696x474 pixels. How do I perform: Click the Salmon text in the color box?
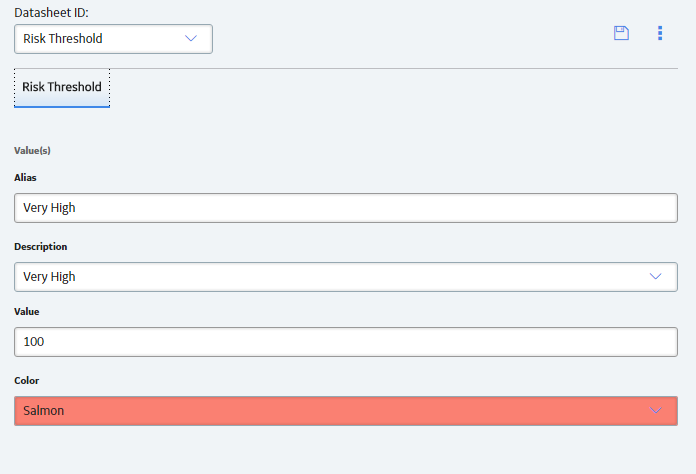[x=44, y=411]
